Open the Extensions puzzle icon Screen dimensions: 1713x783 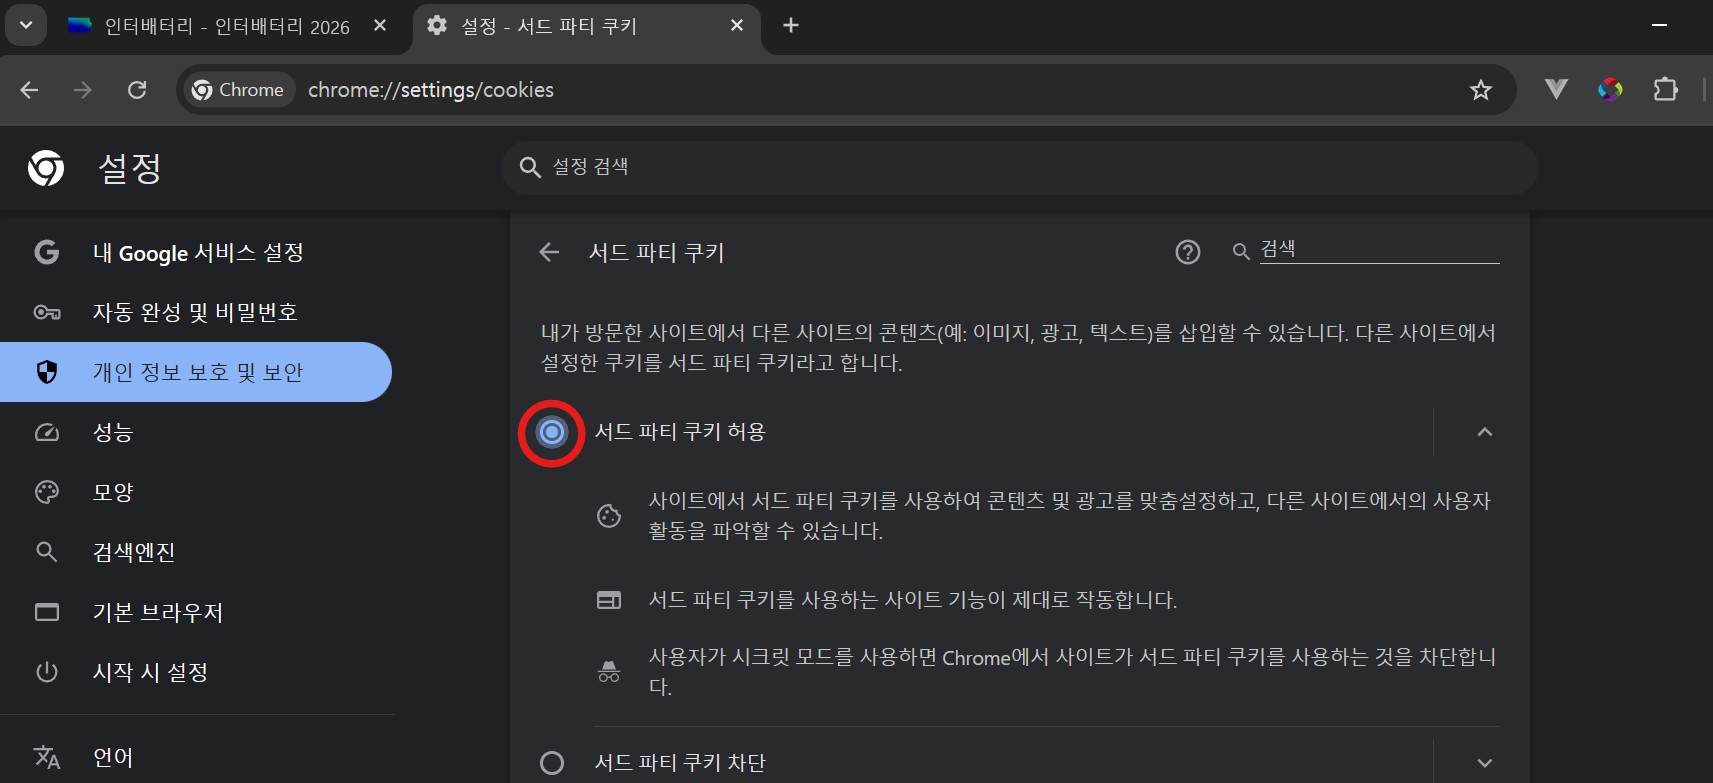[x=1665, y=90]
